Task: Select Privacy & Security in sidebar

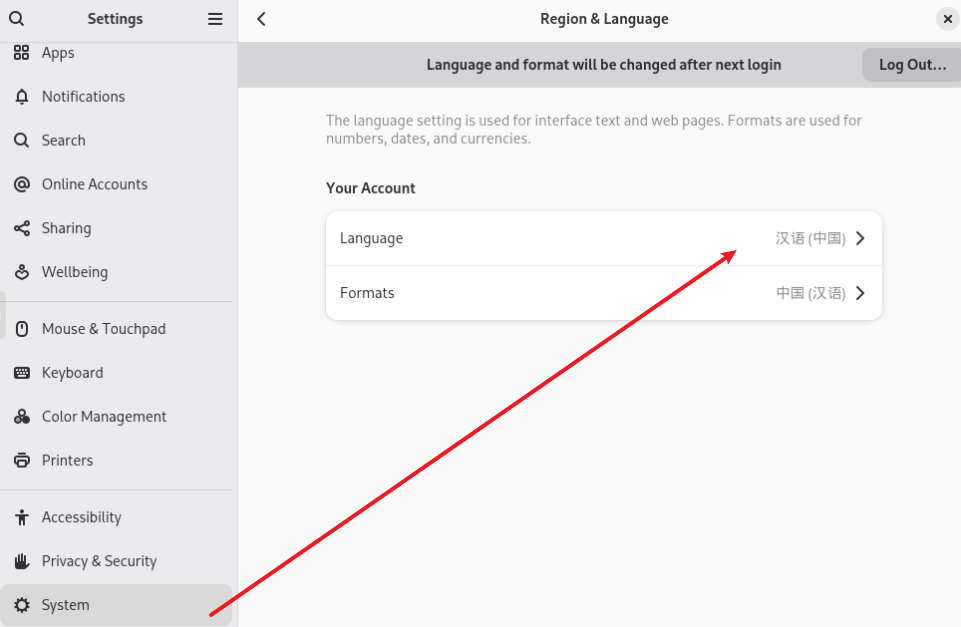Action: pyautogui.click(x=99, y=561)
